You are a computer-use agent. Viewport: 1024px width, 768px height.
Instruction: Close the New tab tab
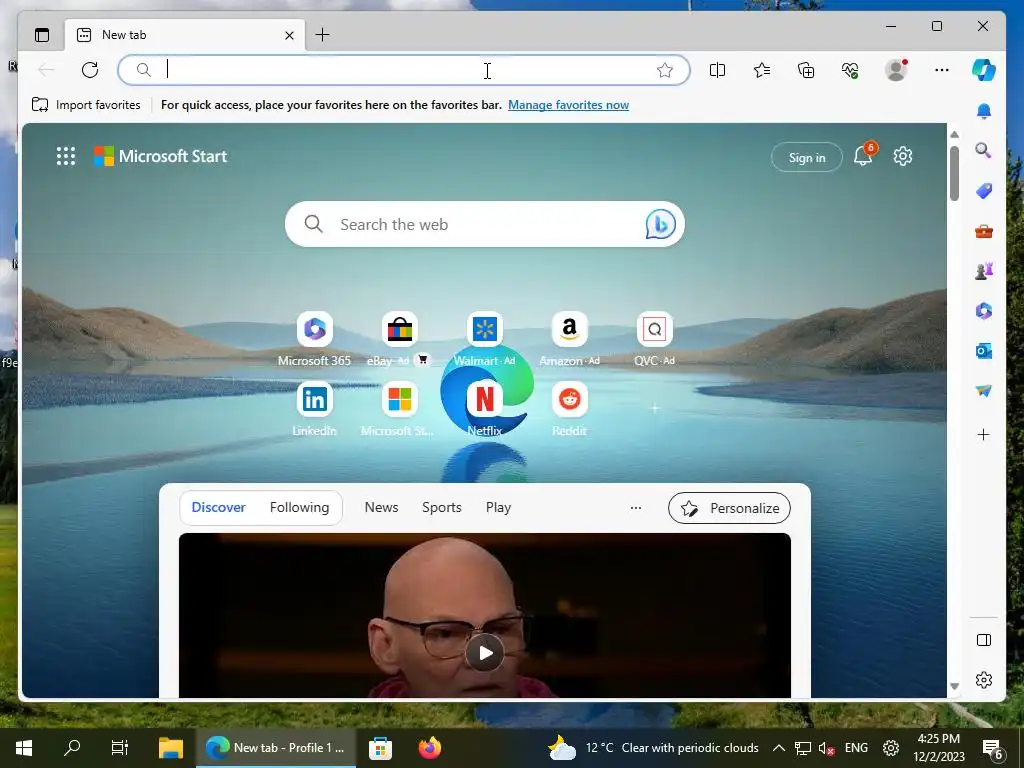pos(289,35)
